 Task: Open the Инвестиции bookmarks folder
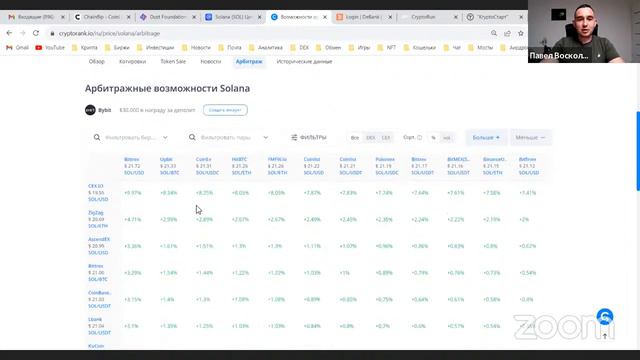155,47
